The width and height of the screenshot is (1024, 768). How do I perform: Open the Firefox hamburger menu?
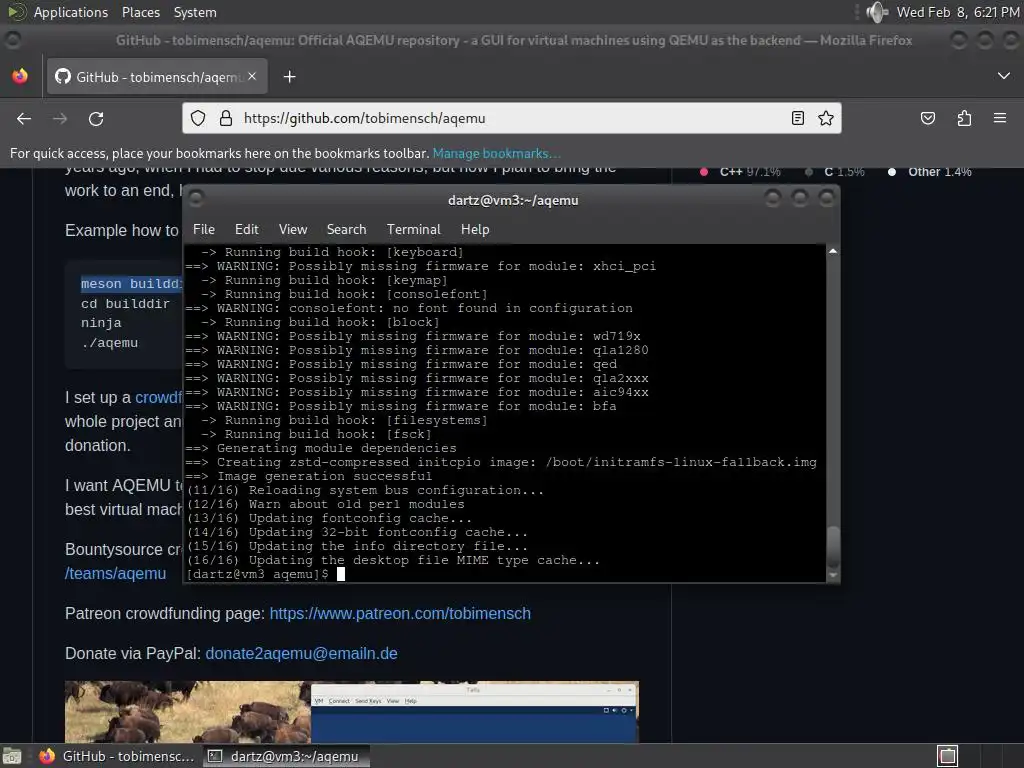[x=1000, y=118]
